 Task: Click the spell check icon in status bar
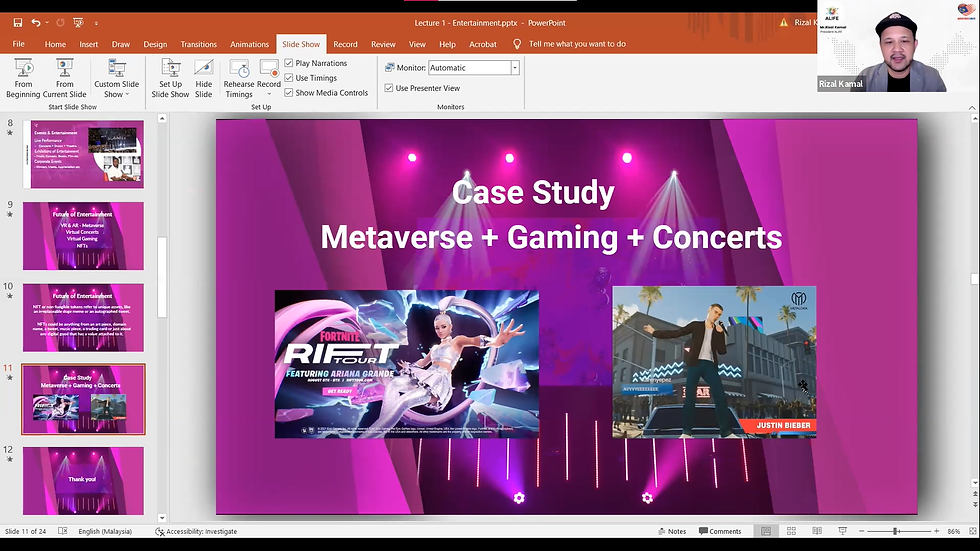[x=62, y=531]
